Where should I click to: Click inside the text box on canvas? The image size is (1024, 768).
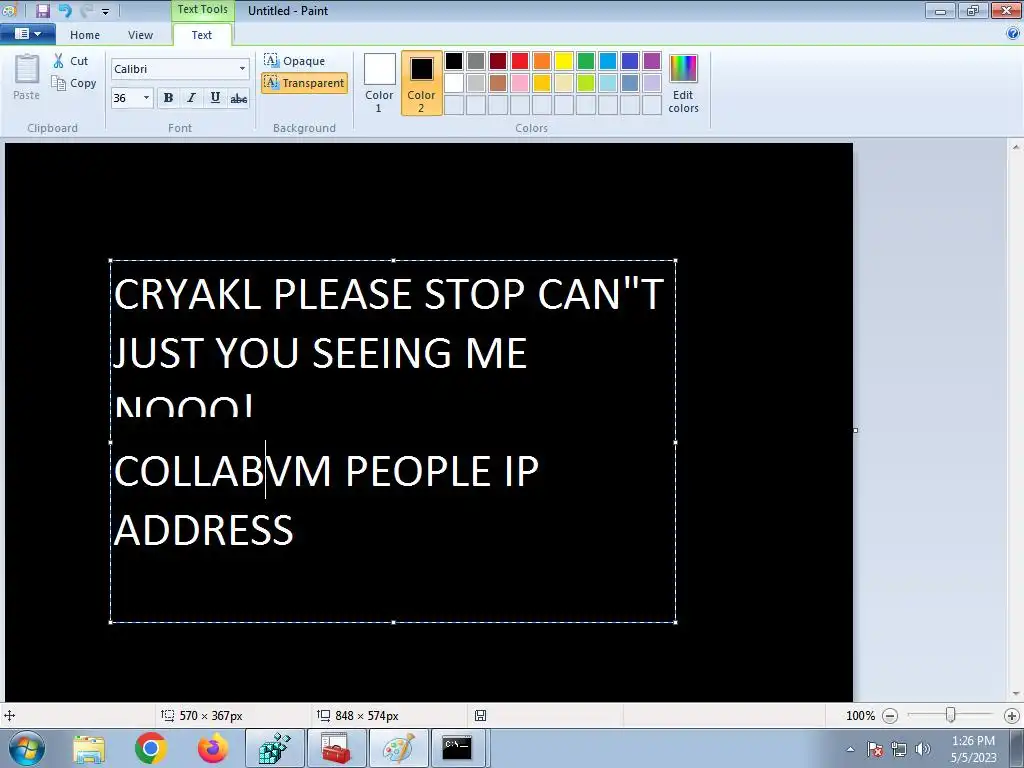[393, 441]
